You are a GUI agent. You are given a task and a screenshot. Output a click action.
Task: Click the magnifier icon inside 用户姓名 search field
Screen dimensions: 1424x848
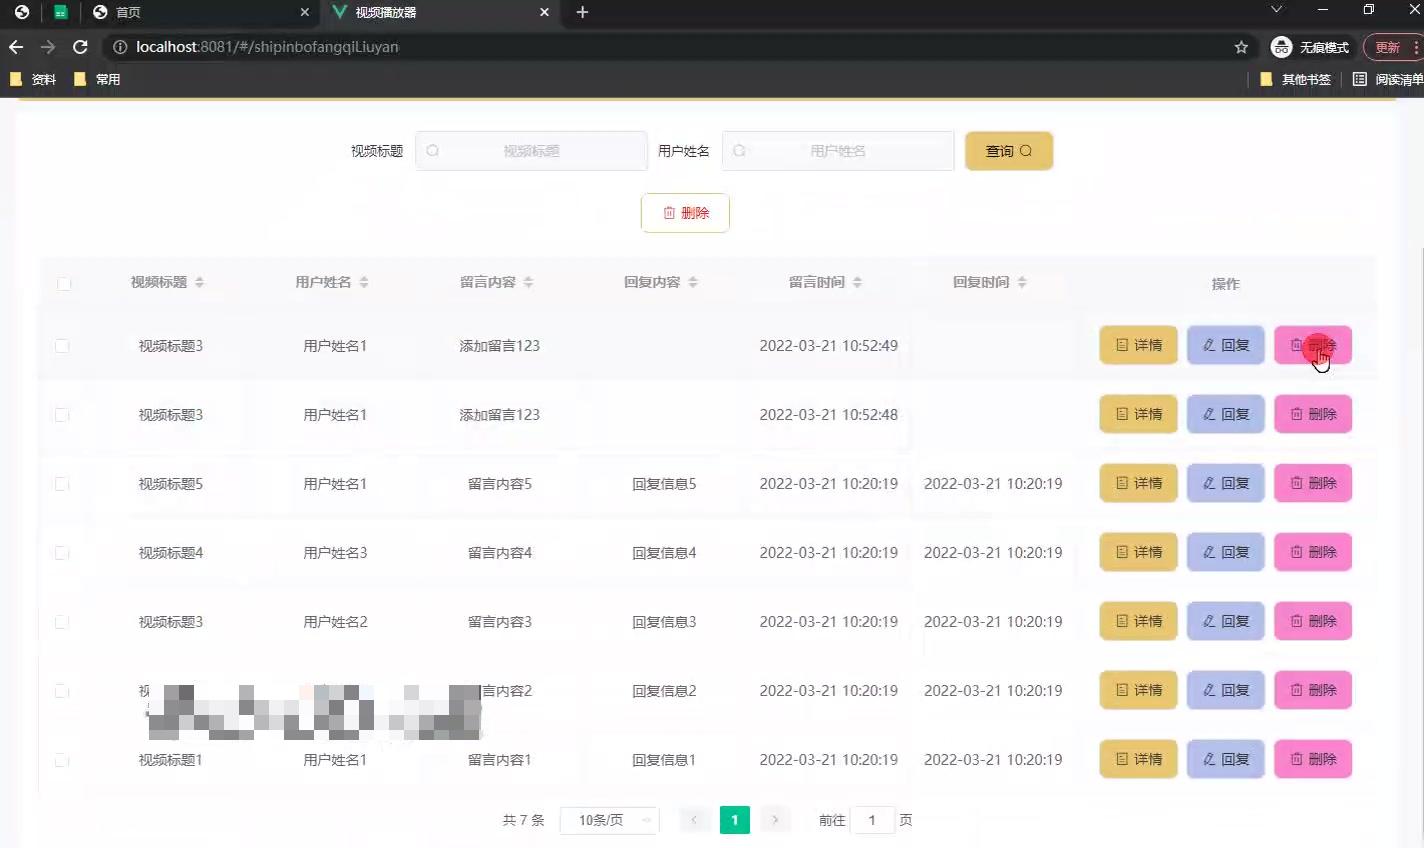click(740, 150)
